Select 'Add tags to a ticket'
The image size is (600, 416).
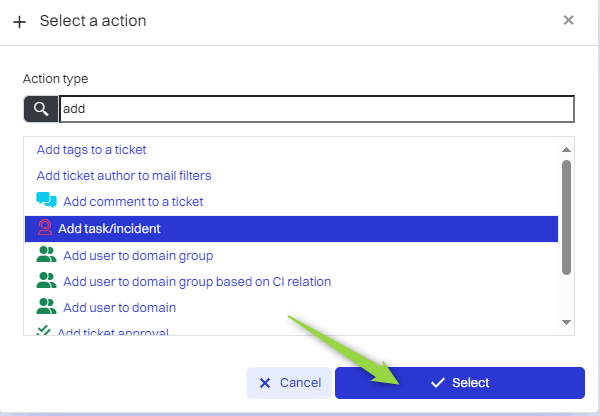click(x=92, y=149)
